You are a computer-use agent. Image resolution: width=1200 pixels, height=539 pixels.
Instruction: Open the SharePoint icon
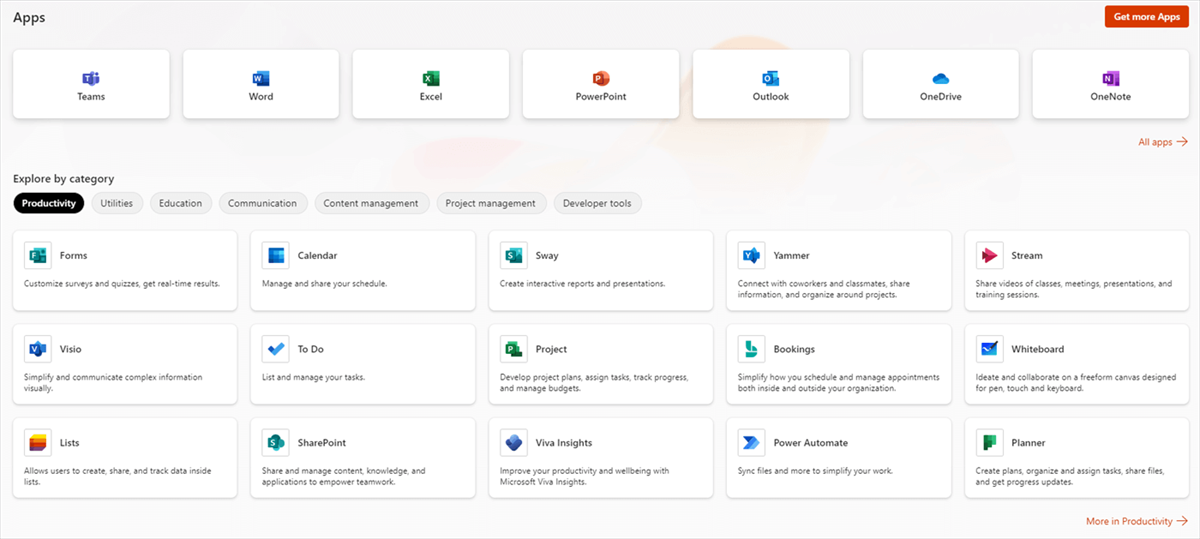275,443
